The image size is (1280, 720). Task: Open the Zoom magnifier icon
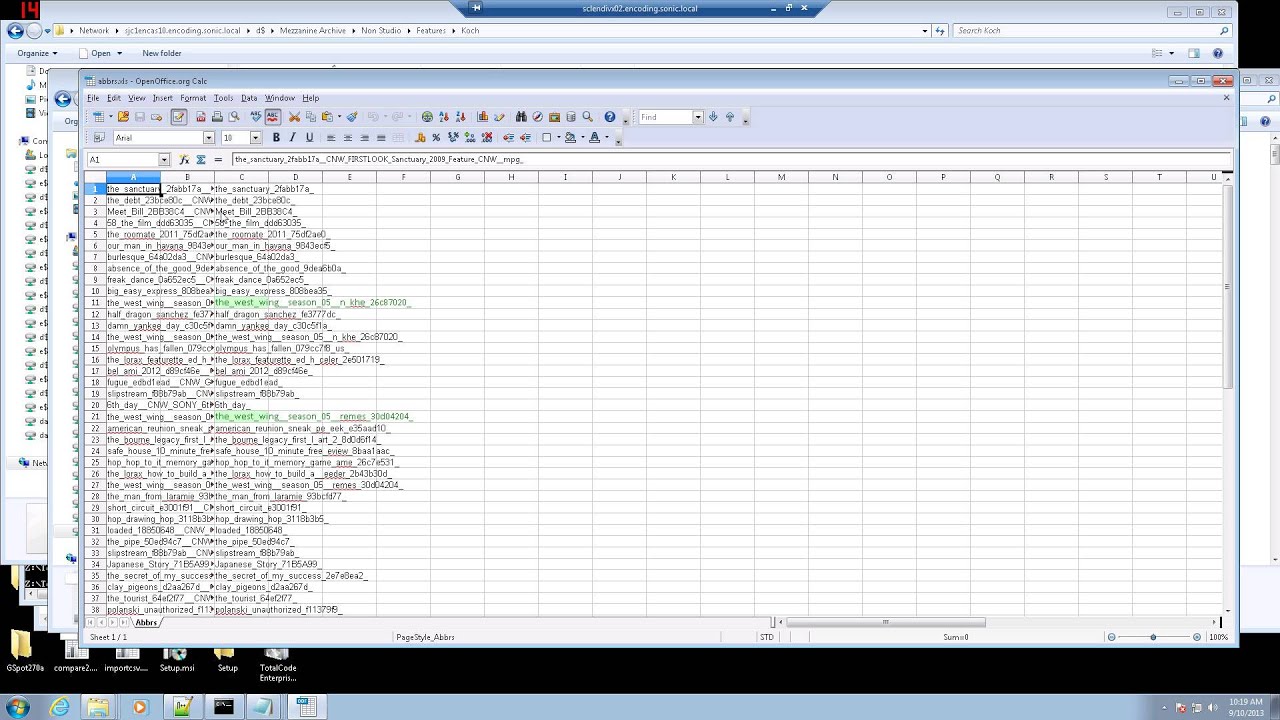click(x=587, y=117)
